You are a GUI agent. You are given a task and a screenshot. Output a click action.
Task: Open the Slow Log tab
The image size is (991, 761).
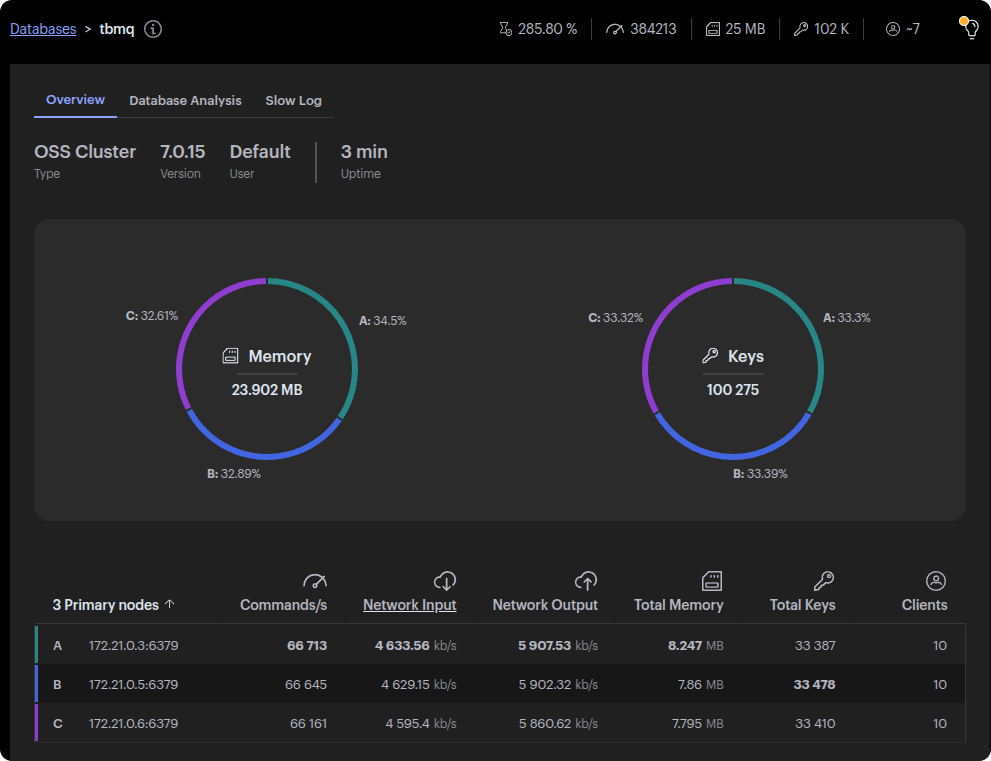click(293, 100)
